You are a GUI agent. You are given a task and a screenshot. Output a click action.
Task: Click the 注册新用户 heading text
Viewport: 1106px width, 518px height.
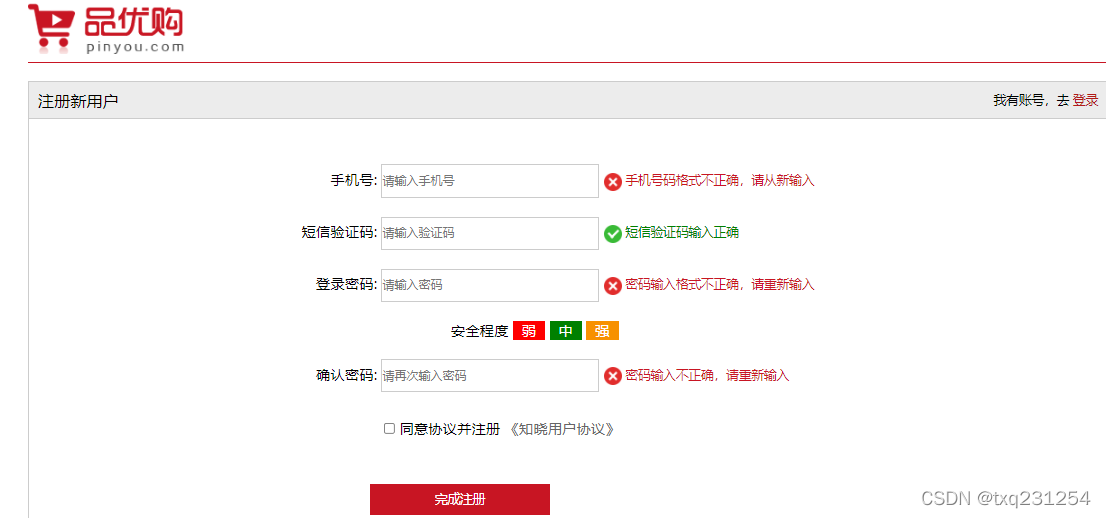(78, 101)
